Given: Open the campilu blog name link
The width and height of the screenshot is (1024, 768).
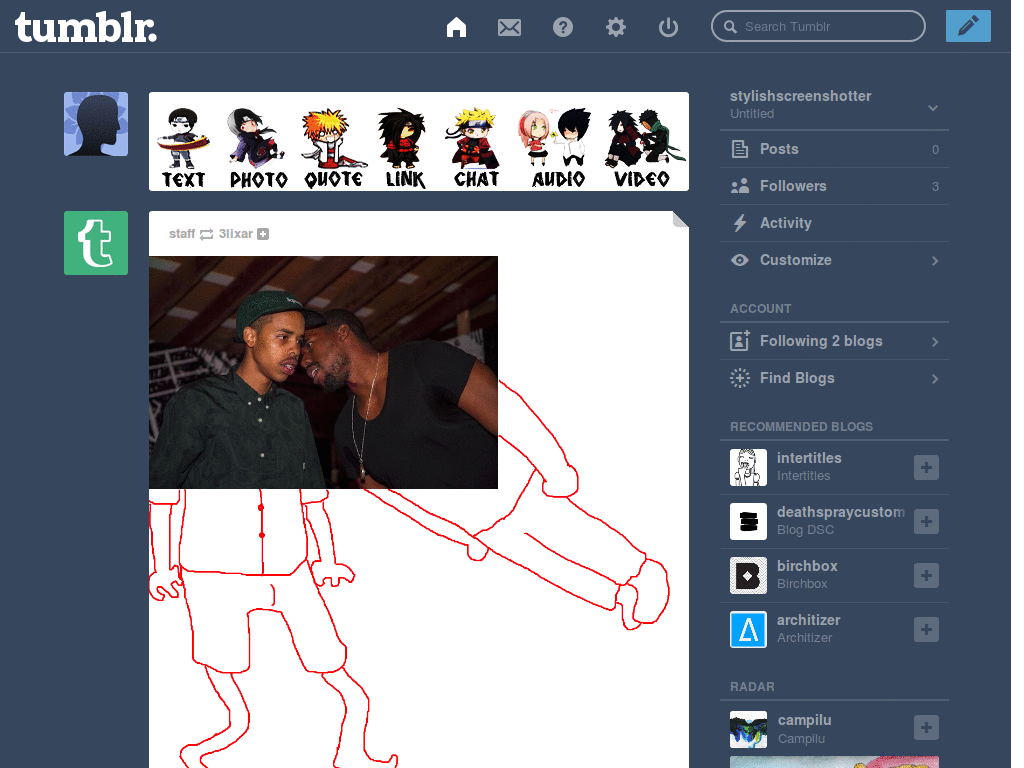Looking at the screenshot, I should 805,720.
